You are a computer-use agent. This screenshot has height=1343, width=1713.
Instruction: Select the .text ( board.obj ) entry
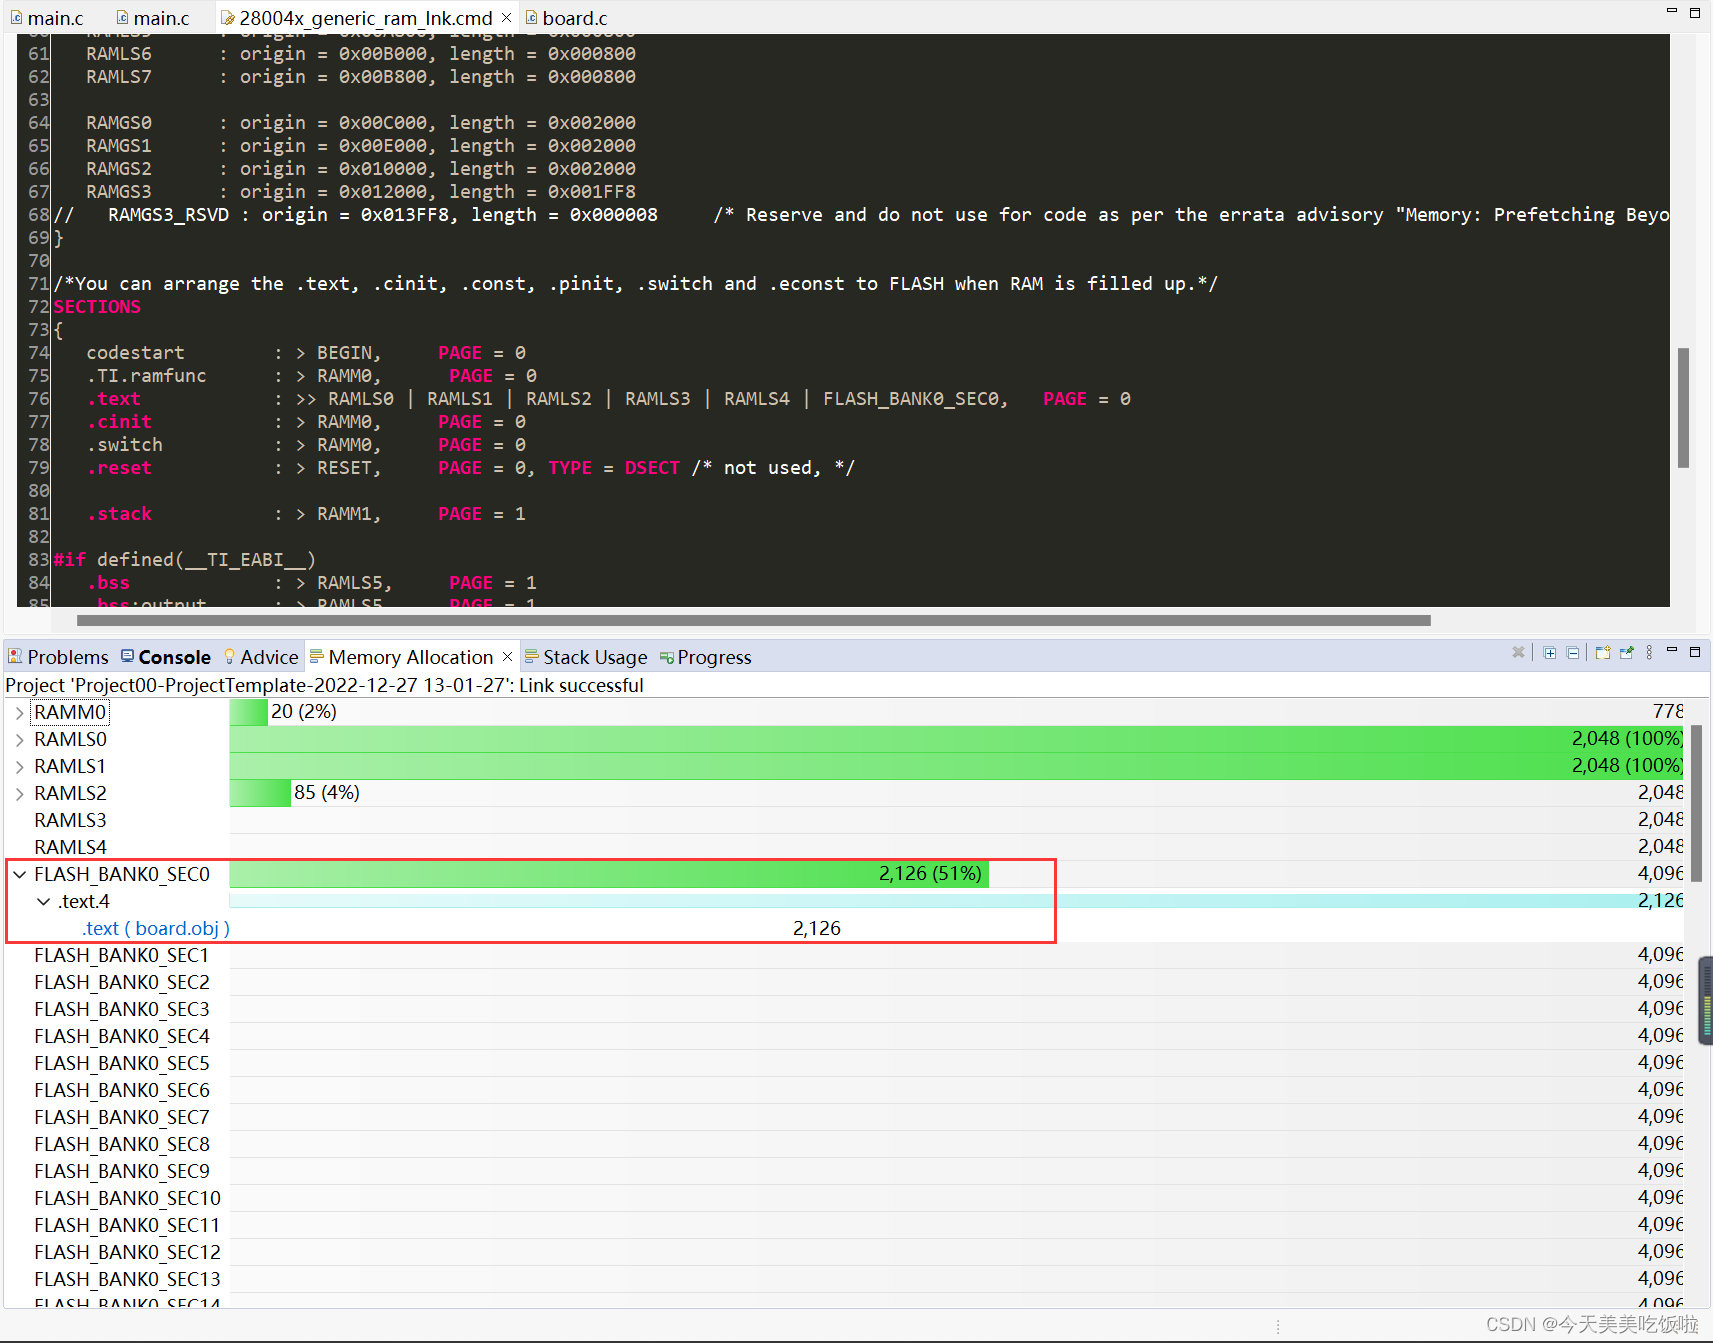tap(154, 927)
